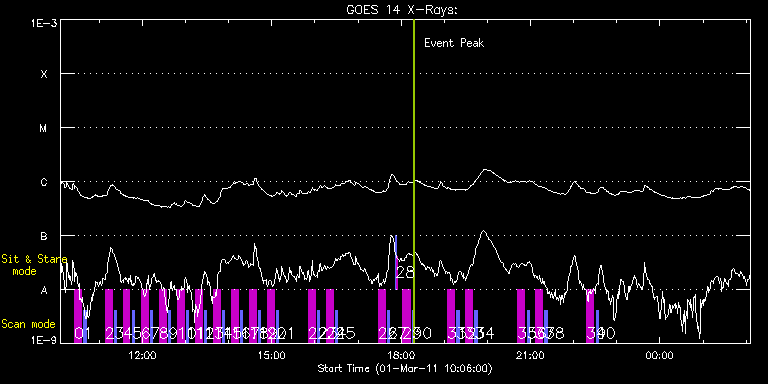Click the 'GOES 14 X-Rays:' plot title

click(402, 10)
